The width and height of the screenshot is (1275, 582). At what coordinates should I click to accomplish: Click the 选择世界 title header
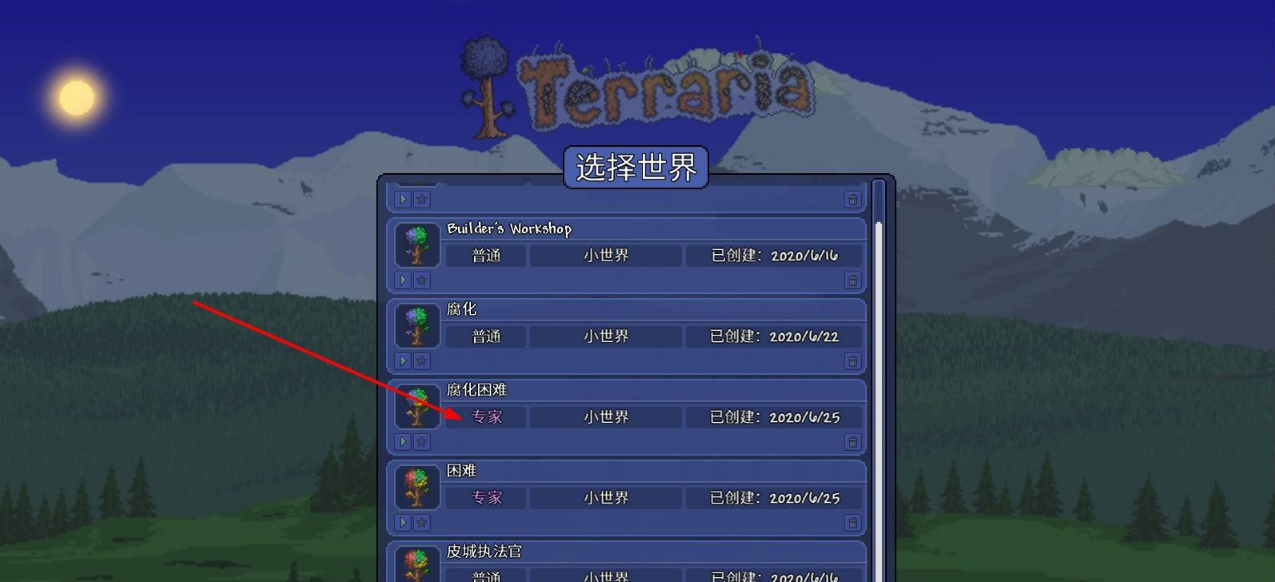click(x=636, y=167)
